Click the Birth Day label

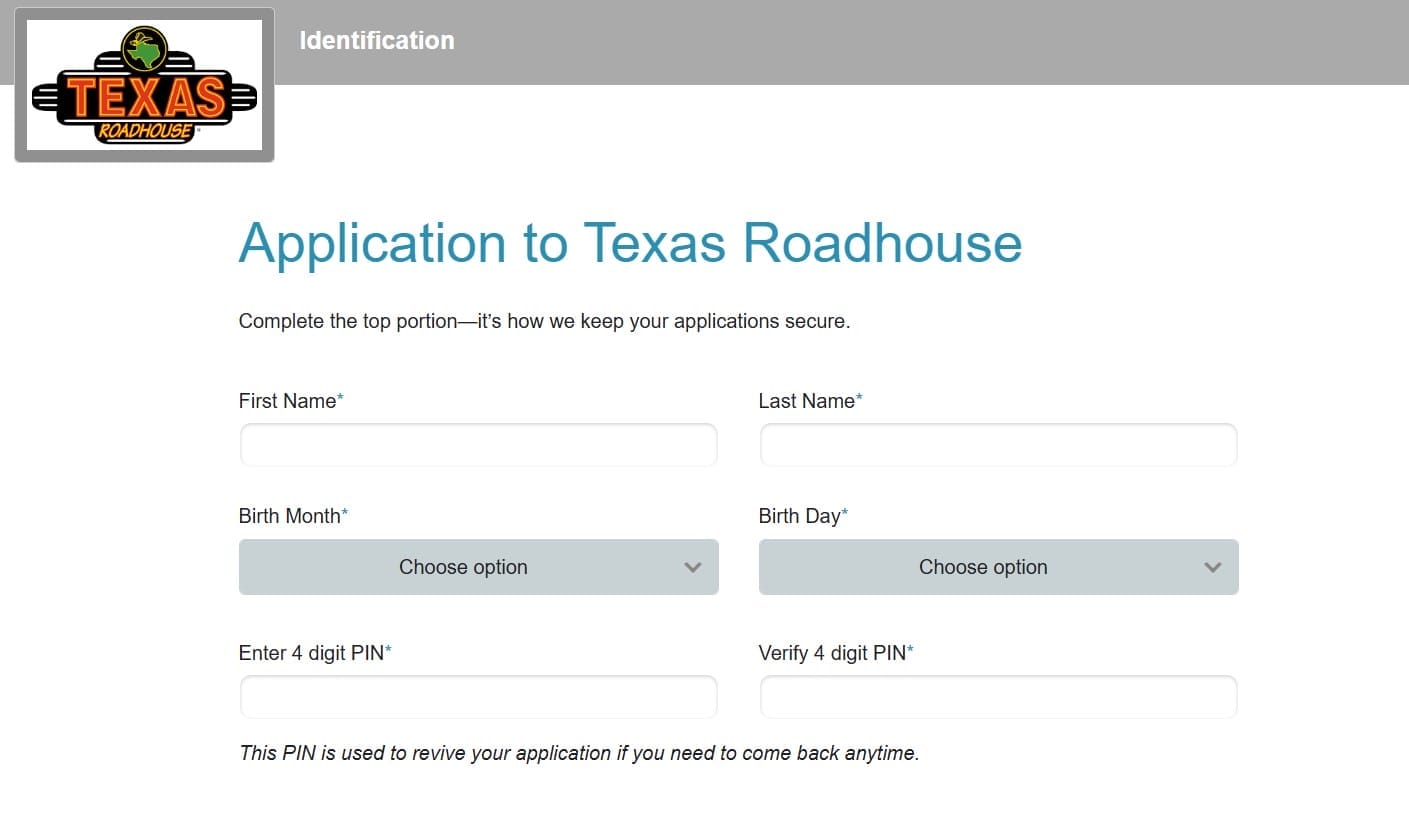click(x=803, y=516)
